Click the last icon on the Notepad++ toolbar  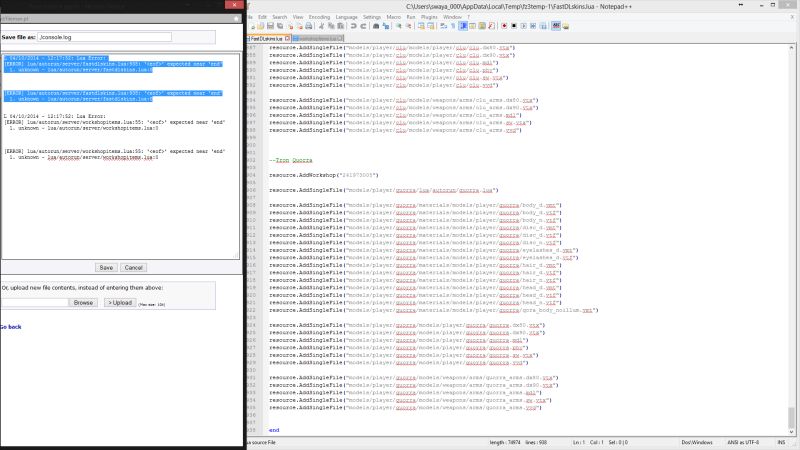point(565,26)
